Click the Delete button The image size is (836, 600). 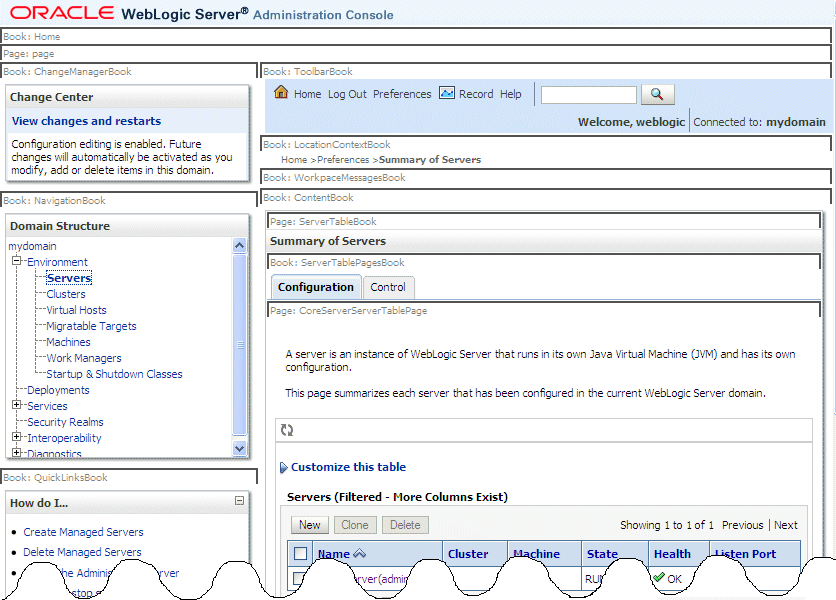point(405,525)
